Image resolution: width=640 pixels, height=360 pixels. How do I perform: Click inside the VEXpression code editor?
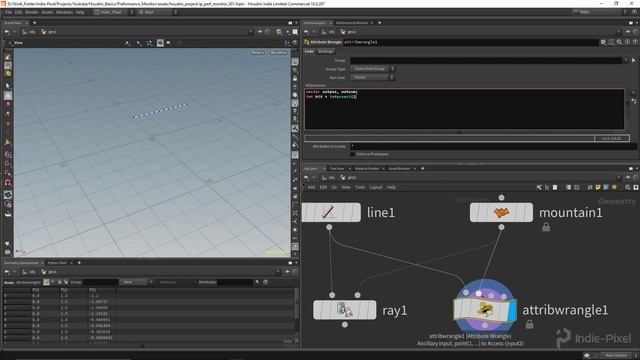tap(464, 109)
